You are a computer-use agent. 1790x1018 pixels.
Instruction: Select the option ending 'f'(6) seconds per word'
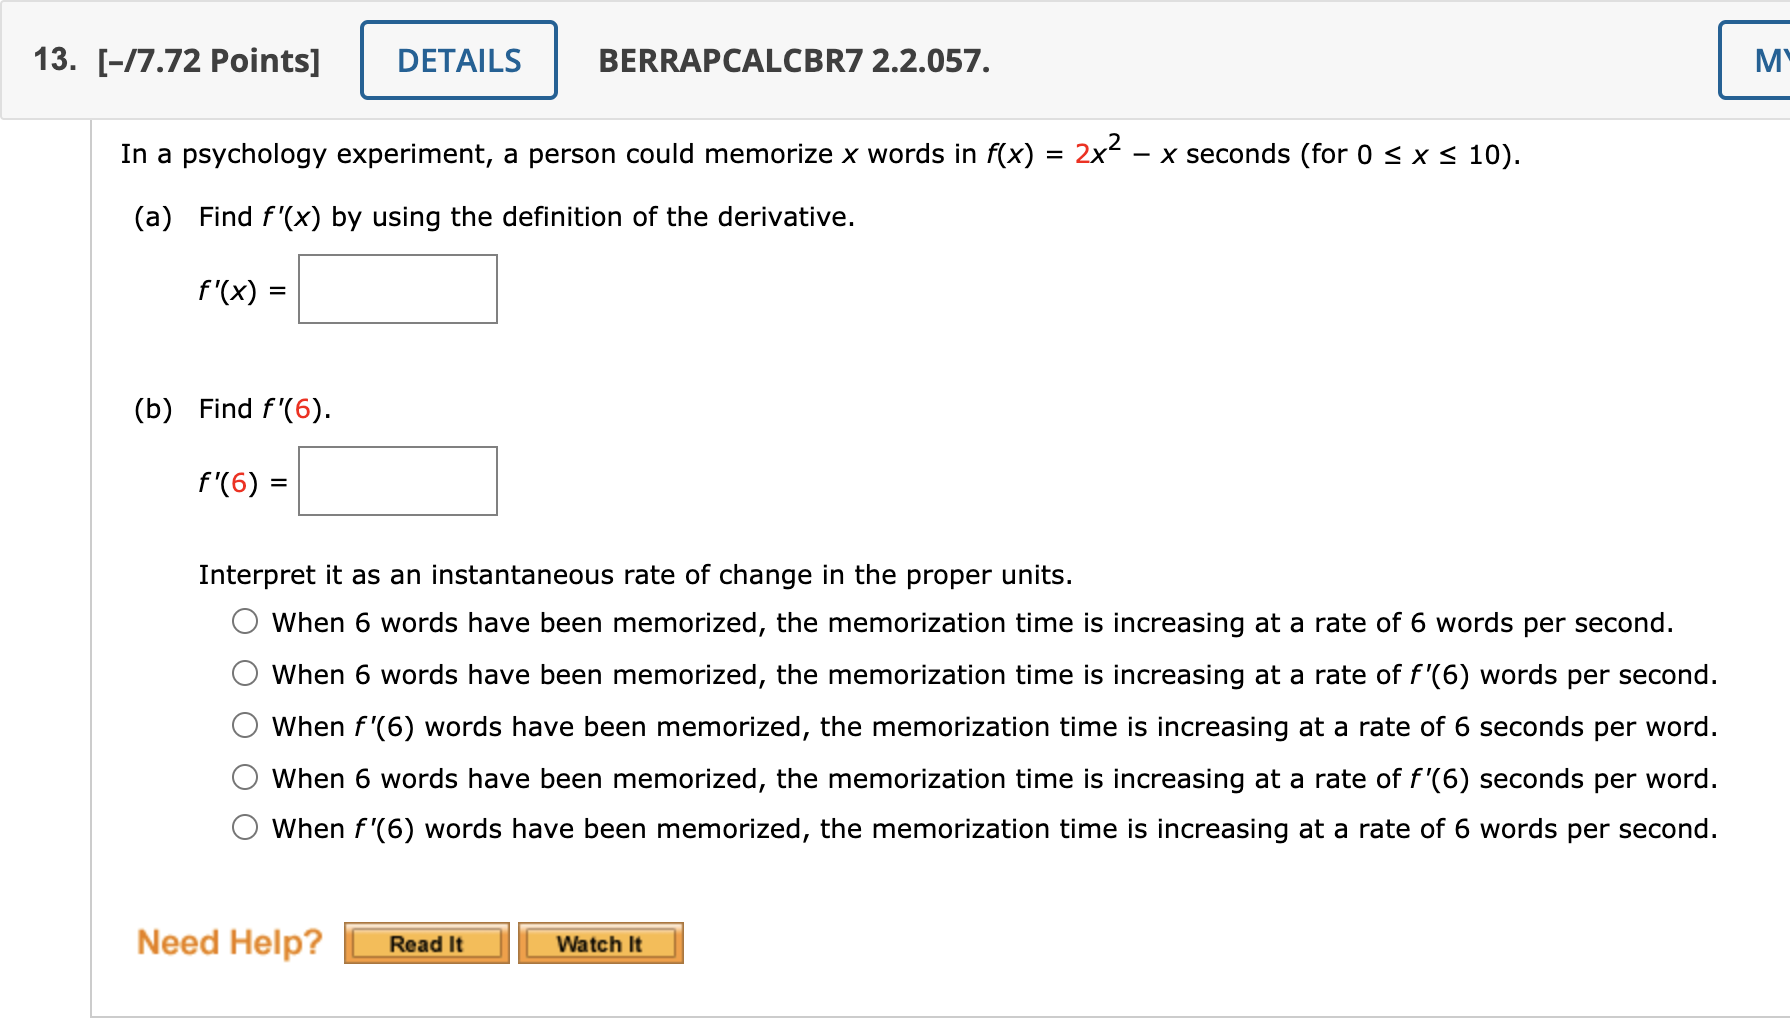[x=244, y=776]
